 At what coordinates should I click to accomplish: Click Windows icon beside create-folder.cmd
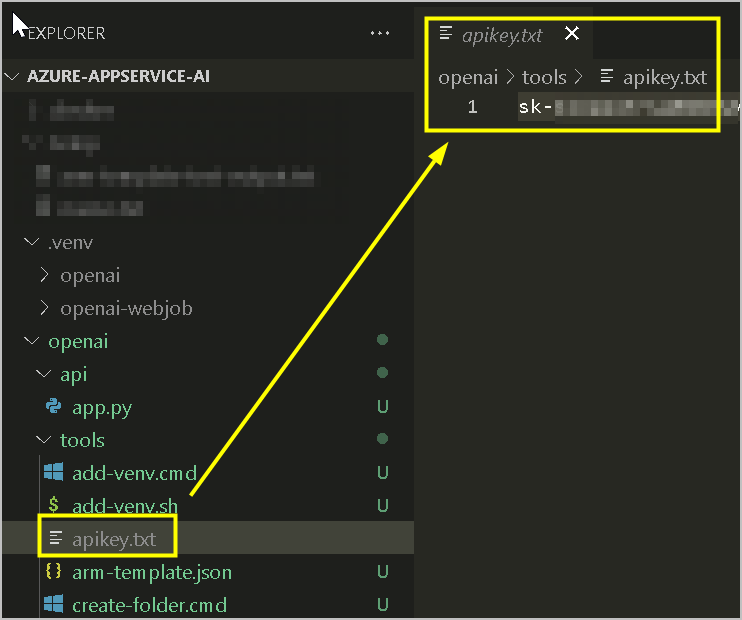53,604
